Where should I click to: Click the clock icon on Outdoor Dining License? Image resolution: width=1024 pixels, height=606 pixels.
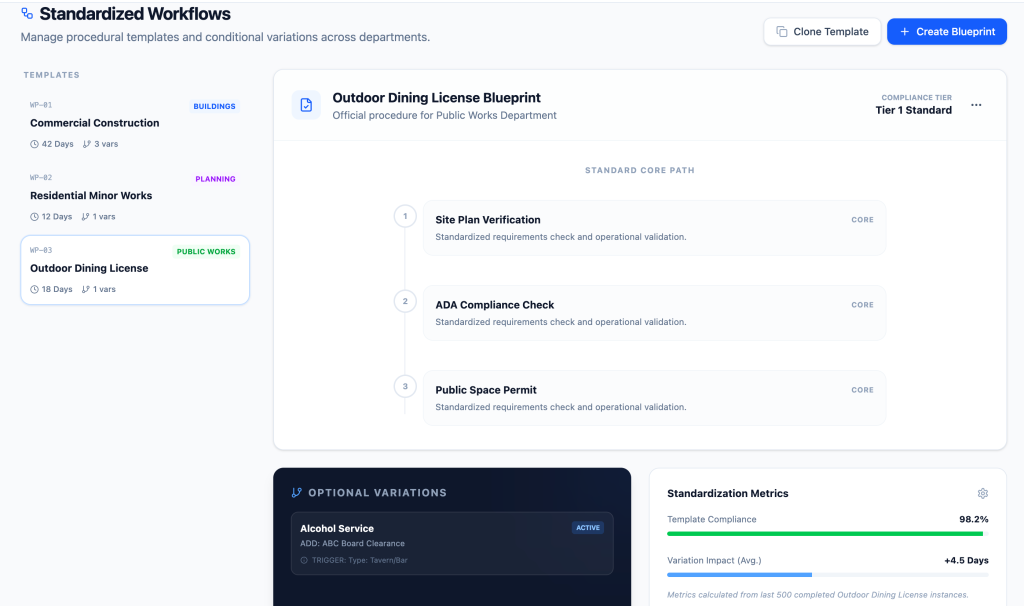click(x=35, y=290)
